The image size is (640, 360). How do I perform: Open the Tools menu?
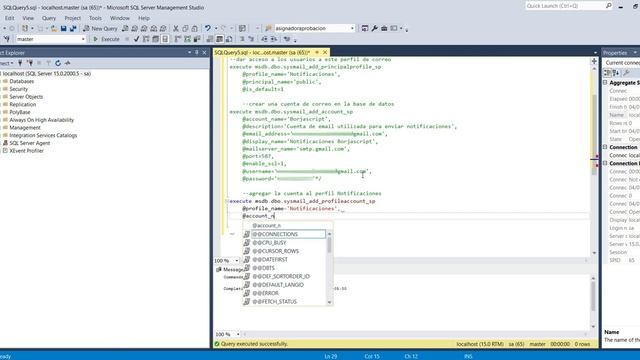tap(95, 18)
